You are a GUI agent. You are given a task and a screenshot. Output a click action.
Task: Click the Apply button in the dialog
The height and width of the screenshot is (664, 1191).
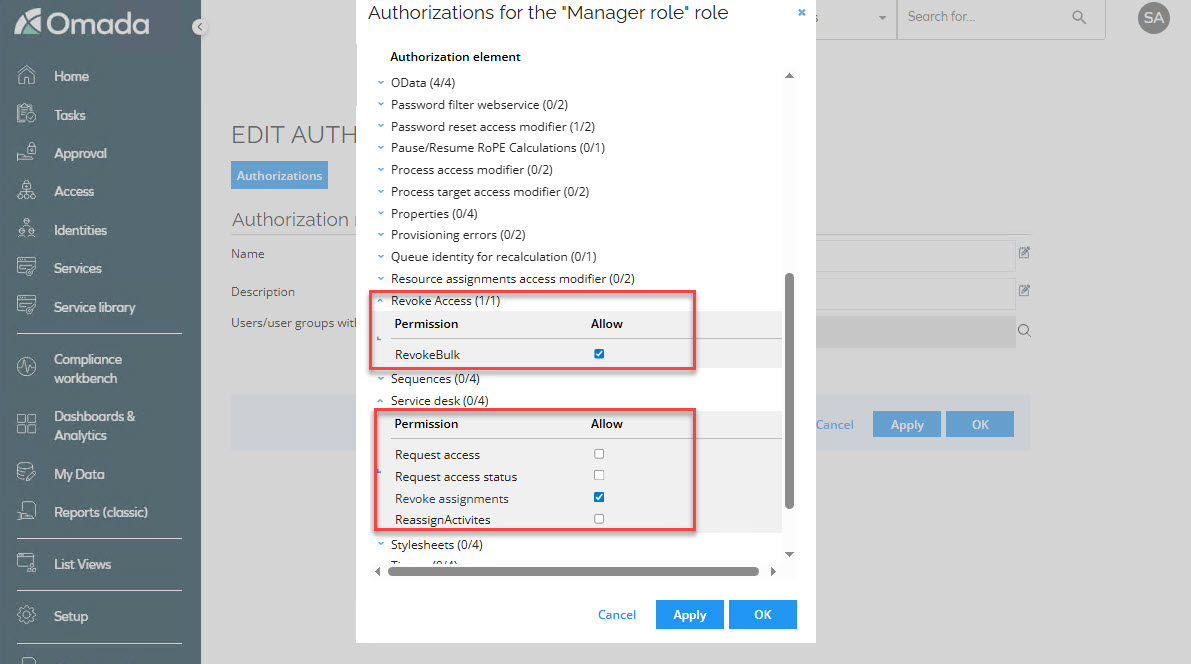pos(689,614)
